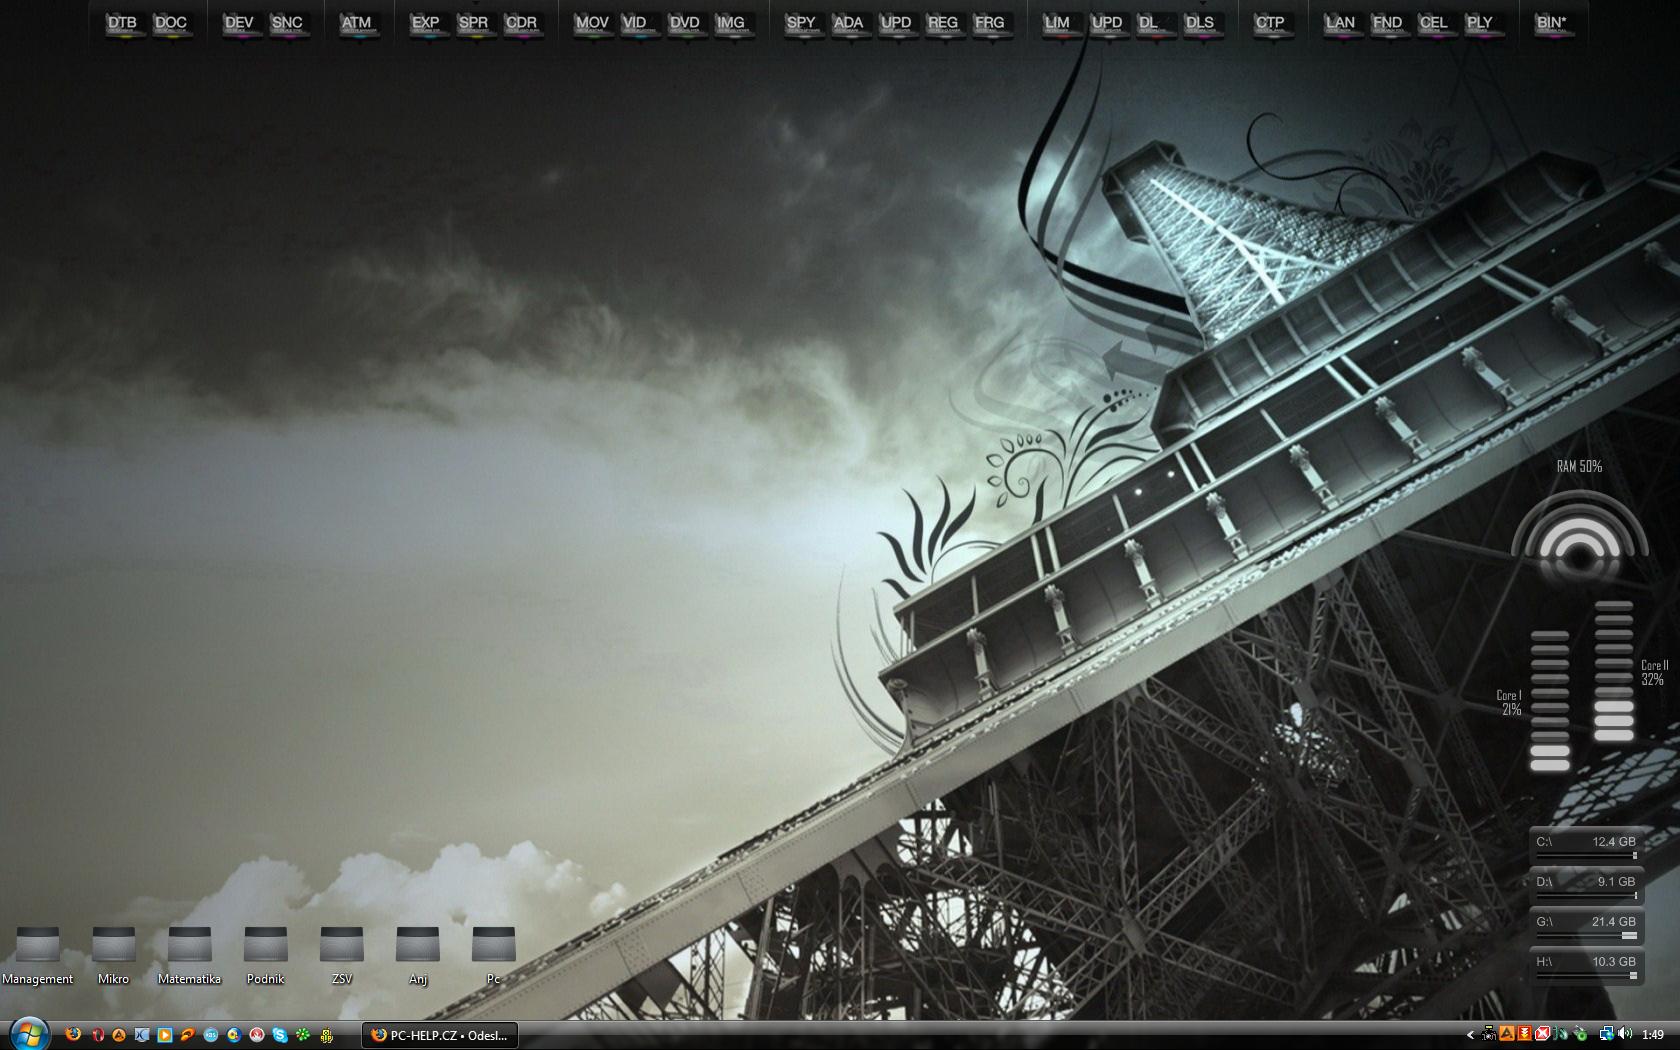
Task: Open the Matematika desktop folder
Action: click(x=189, y=946)
